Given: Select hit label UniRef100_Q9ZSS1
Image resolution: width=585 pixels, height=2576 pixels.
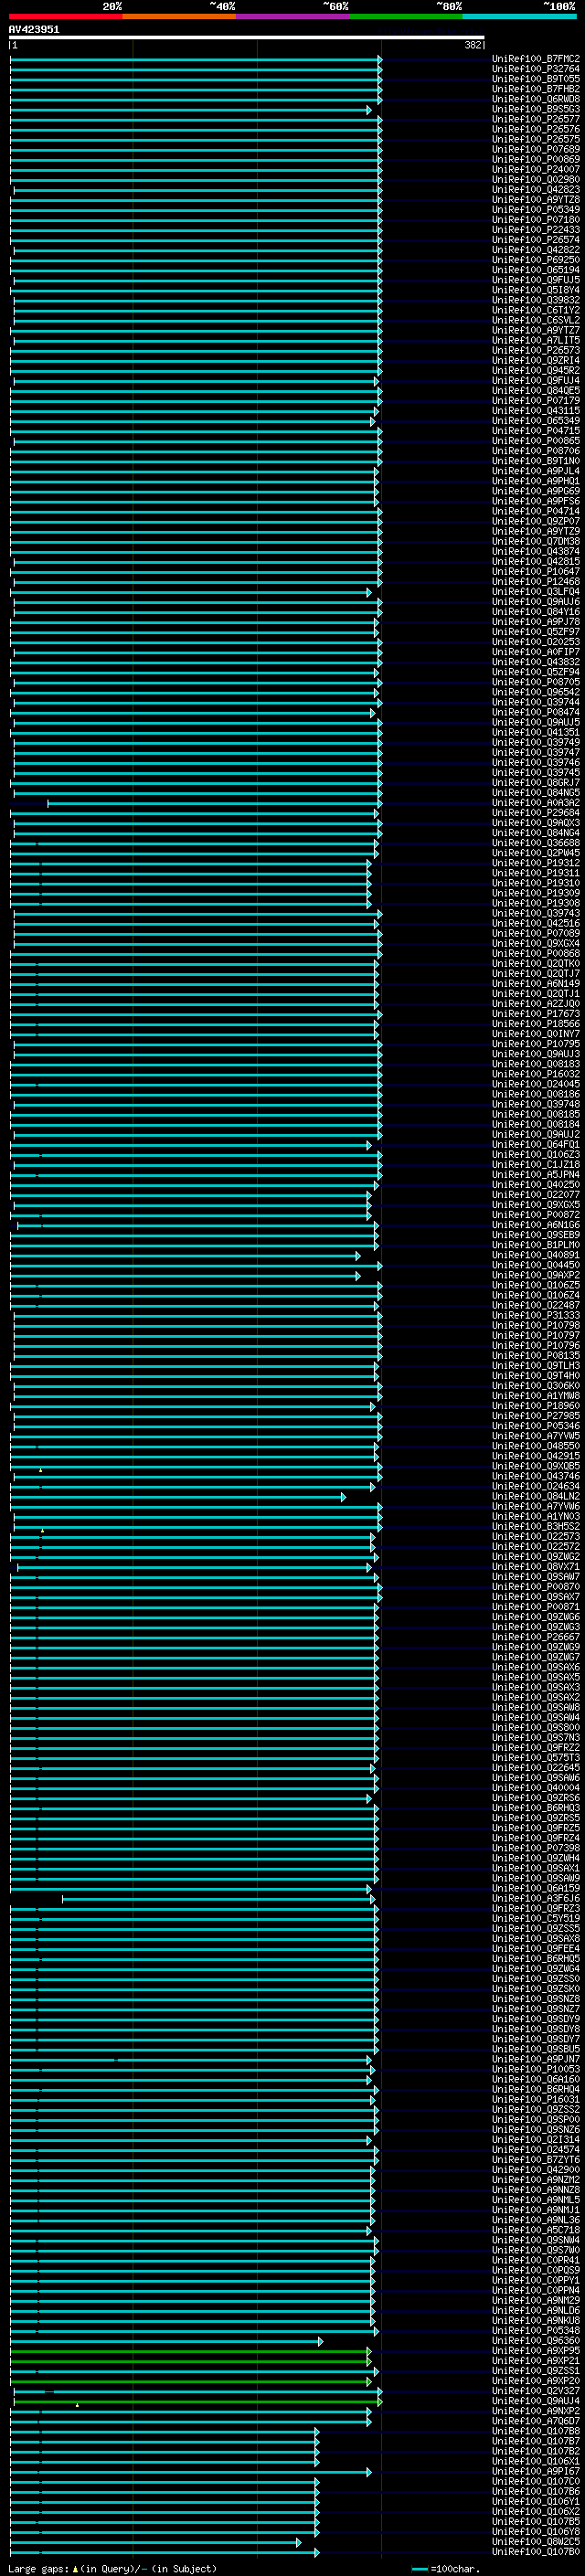Looking at the screenshot, I should 536,2370.
